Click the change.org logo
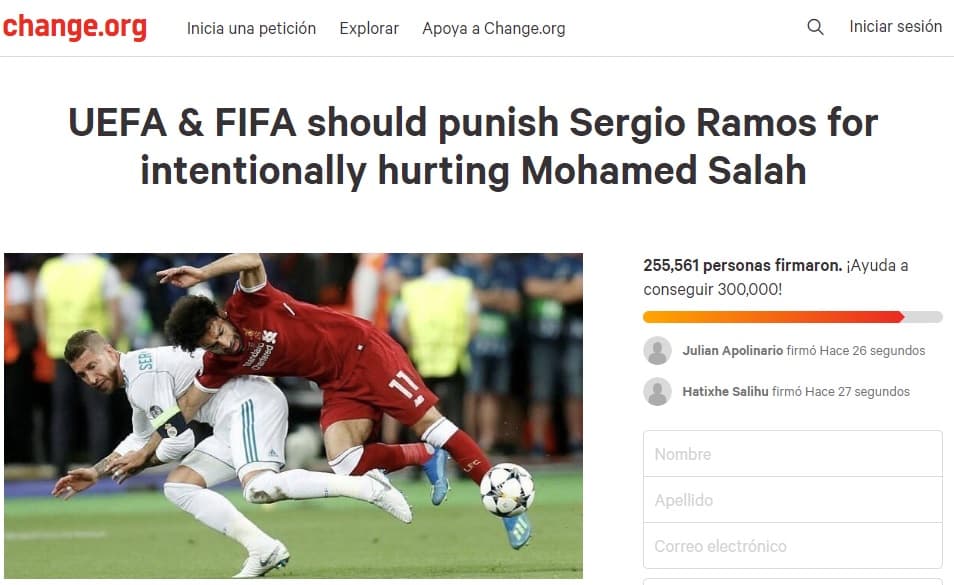The height and width of the screenshot is (585, 954). (74, 27)
